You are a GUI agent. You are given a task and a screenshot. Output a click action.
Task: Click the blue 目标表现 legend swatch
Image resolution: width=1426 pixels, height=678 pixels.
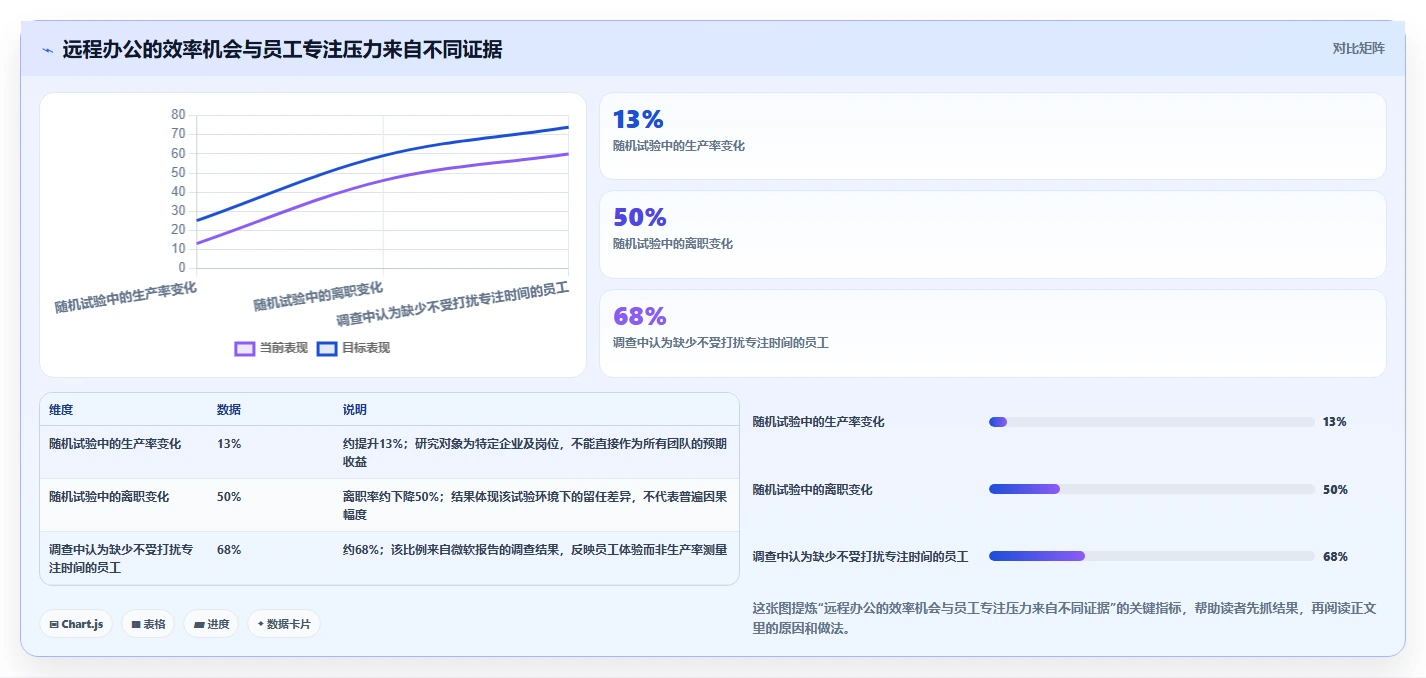(x=327, y=349)
